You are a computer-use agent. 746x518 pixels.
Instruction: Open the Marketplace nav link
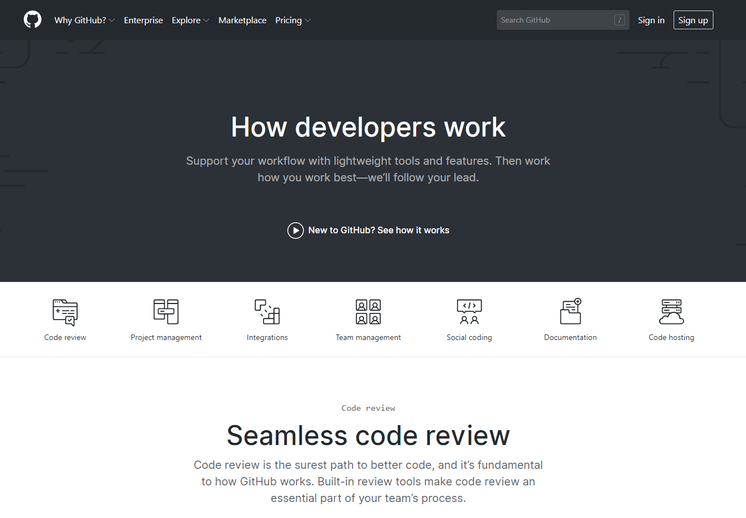click(242, 20)
